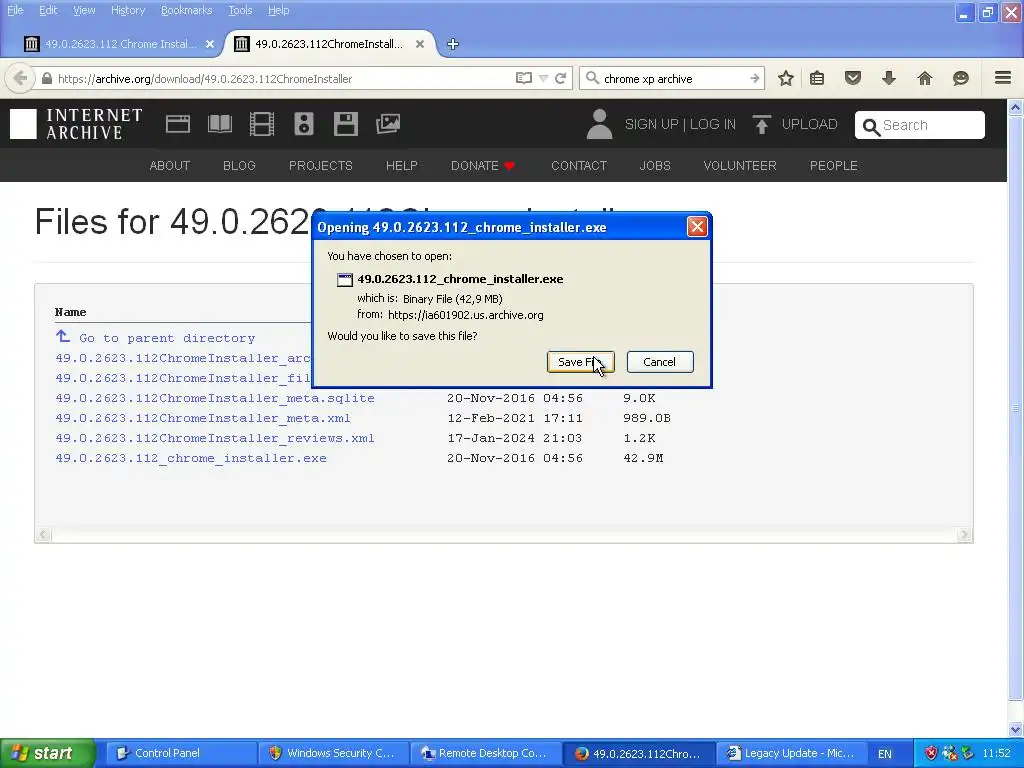
Task: Reload the page with the refresh icon
Action: (x=560, y=78)
